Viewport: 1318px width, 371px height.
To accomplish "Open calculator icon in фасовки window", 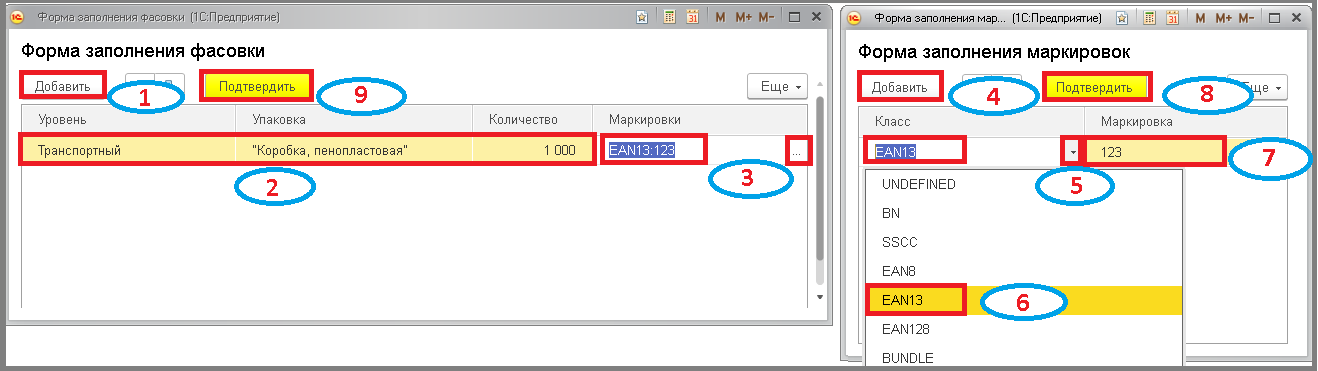I will pyautogui.click(x=669, y=18).
